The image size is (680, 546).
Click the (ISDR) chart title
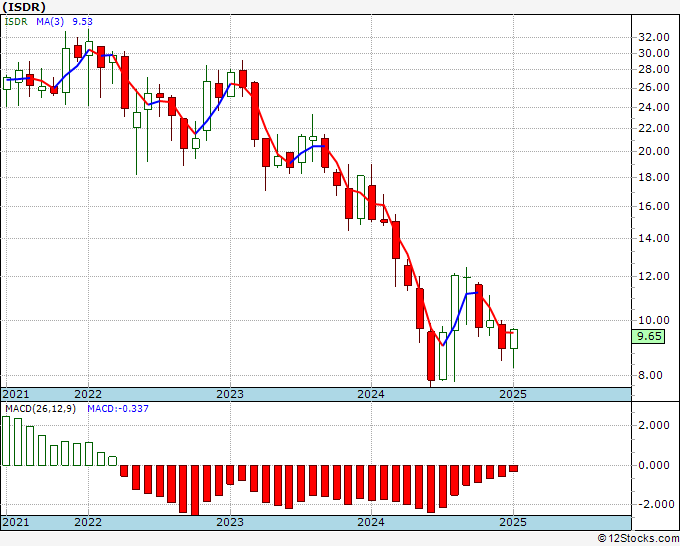pos(23,7)
